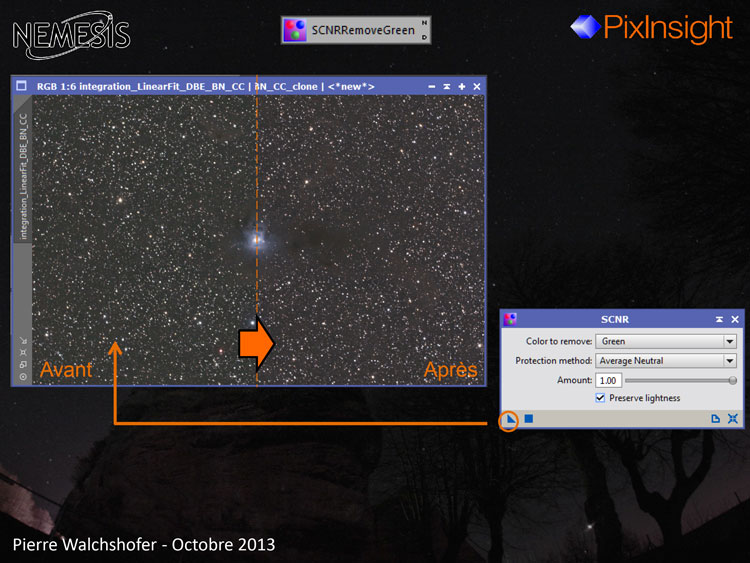Click the zoom-to-fit cross icon in side strip
The image size is (750, 563).
pyautogui.click(x=23, y=353)
